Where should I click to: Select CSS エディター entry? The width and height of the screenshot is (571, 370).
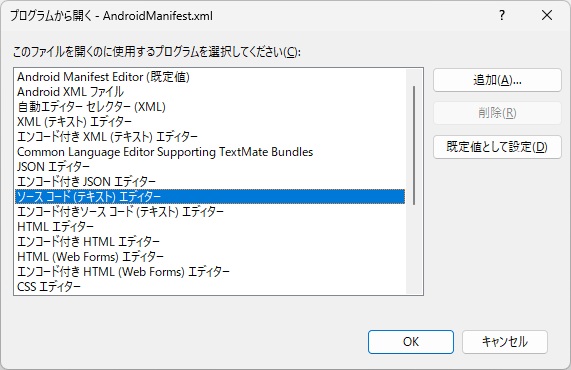coord(210,287)
